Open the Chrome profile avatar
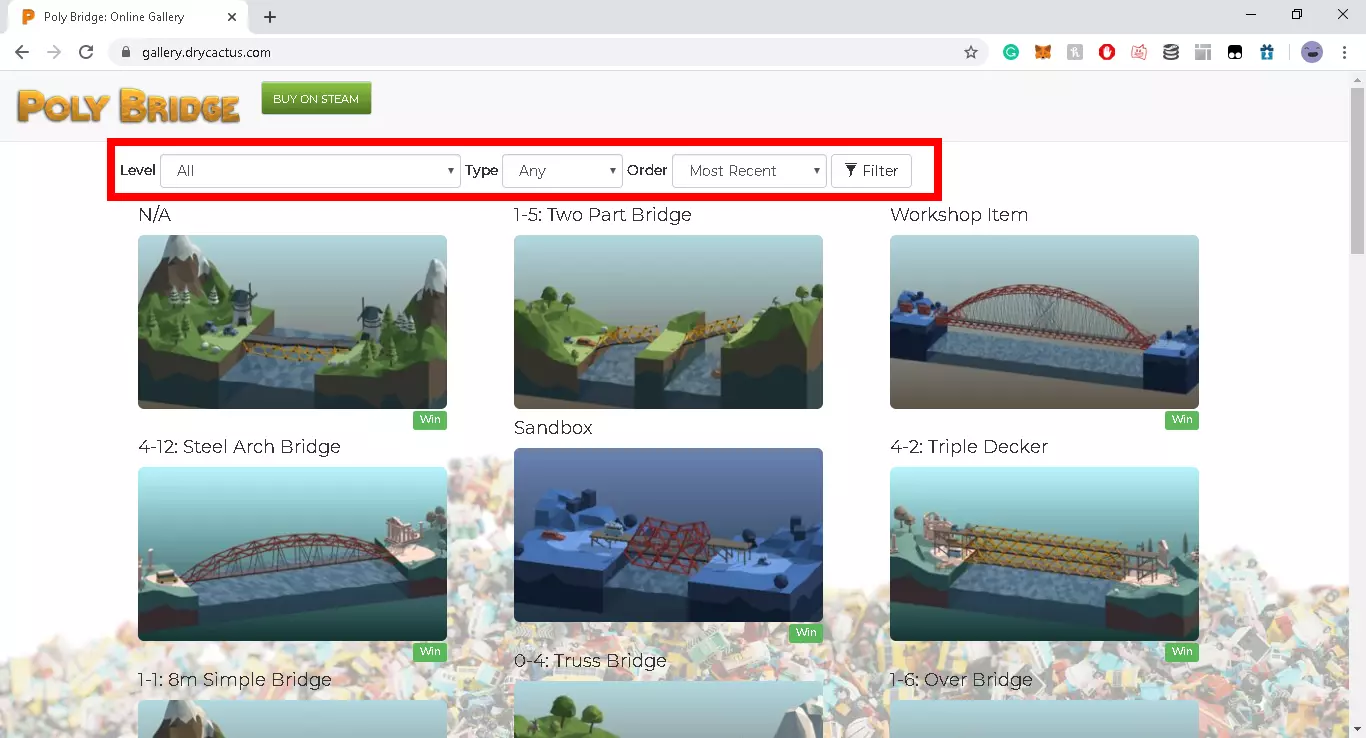The width and height of the screenshot is (1366, 738). click(x=1312, y=52)
